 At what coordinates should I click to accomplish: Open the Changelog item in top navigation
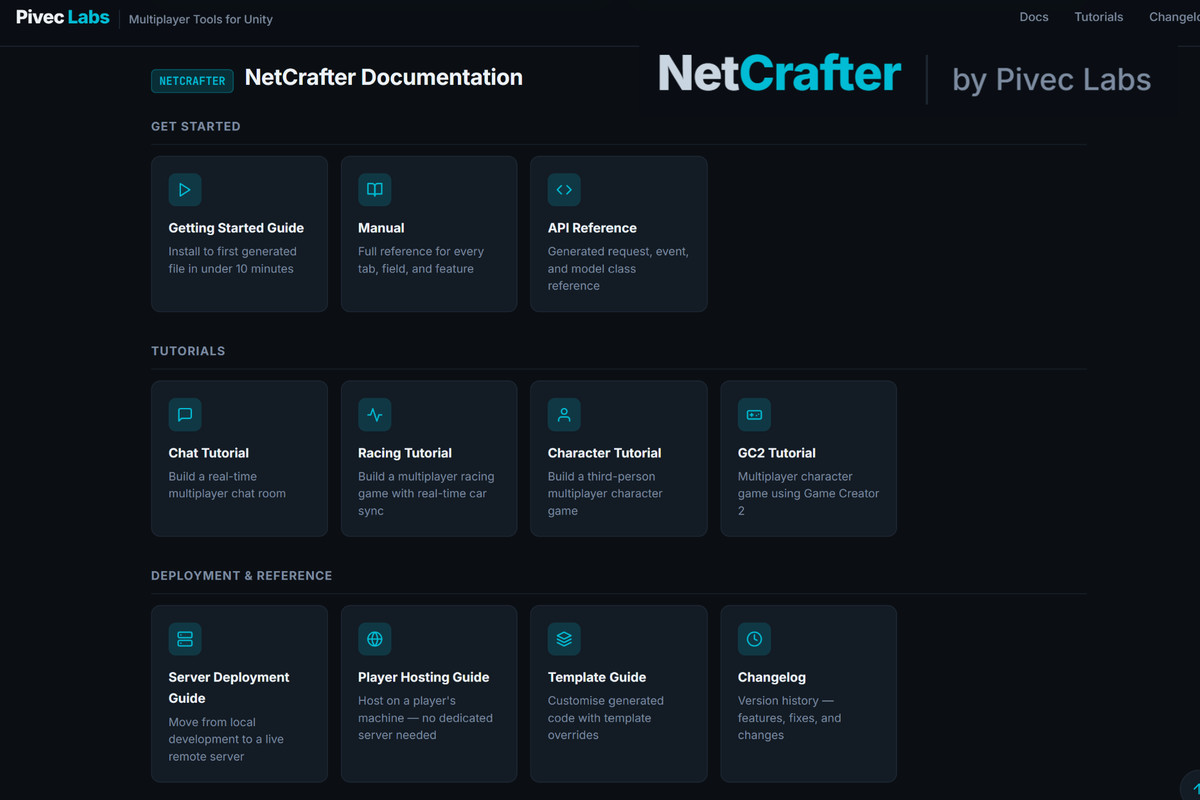coord(1174,17)
